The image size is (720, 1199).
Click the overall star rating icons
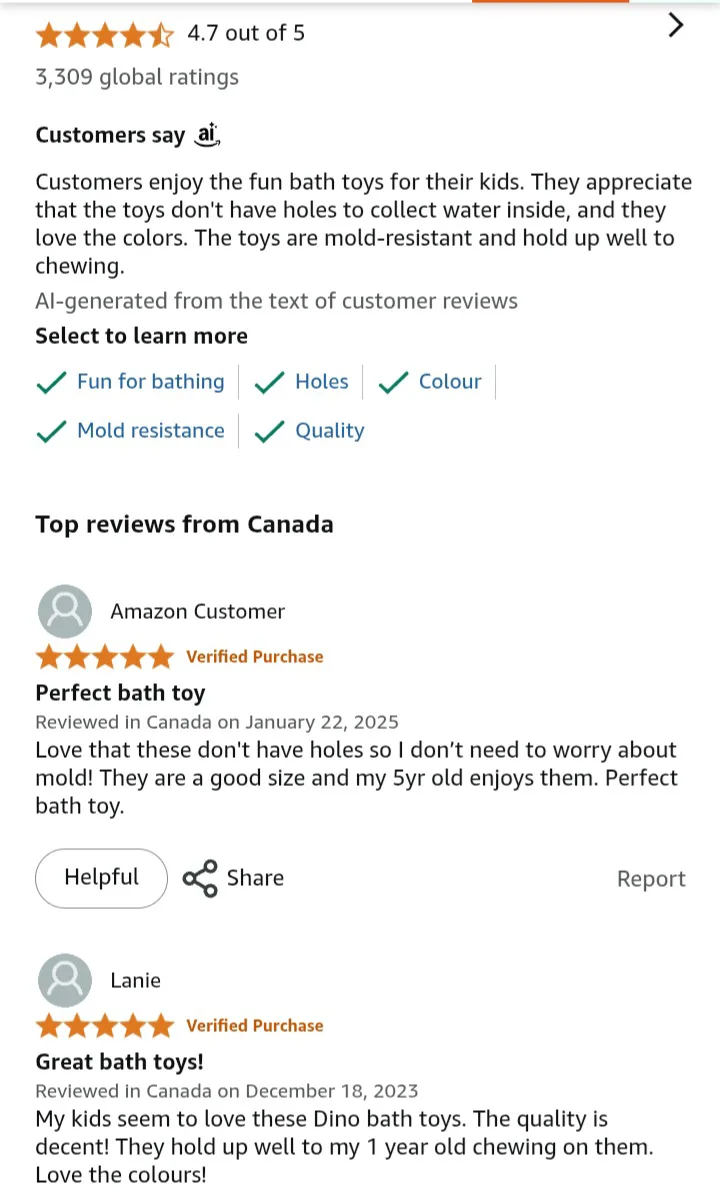tap(104, 35)
